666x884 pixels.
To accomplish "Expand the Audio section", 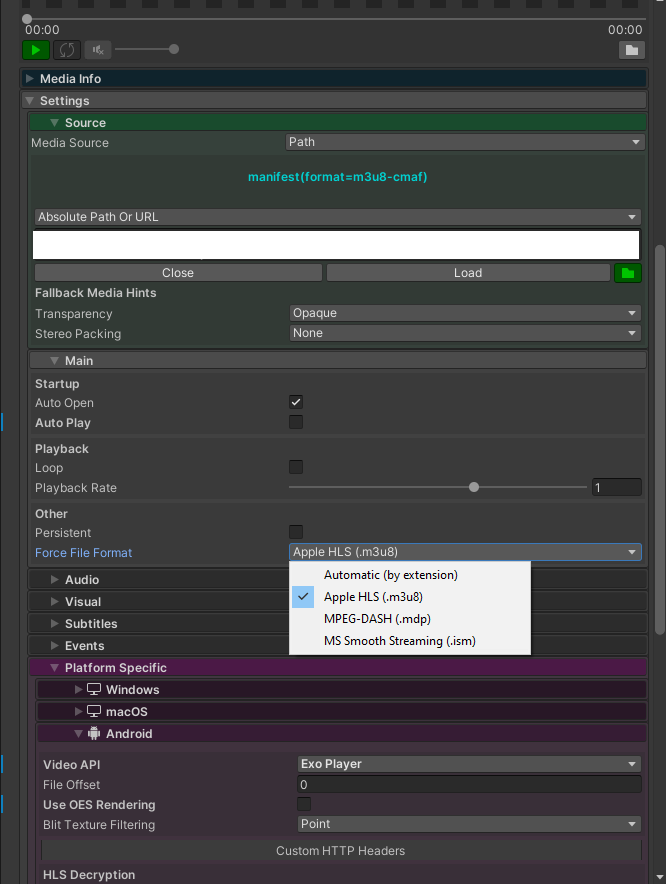I will coord(80,579).
